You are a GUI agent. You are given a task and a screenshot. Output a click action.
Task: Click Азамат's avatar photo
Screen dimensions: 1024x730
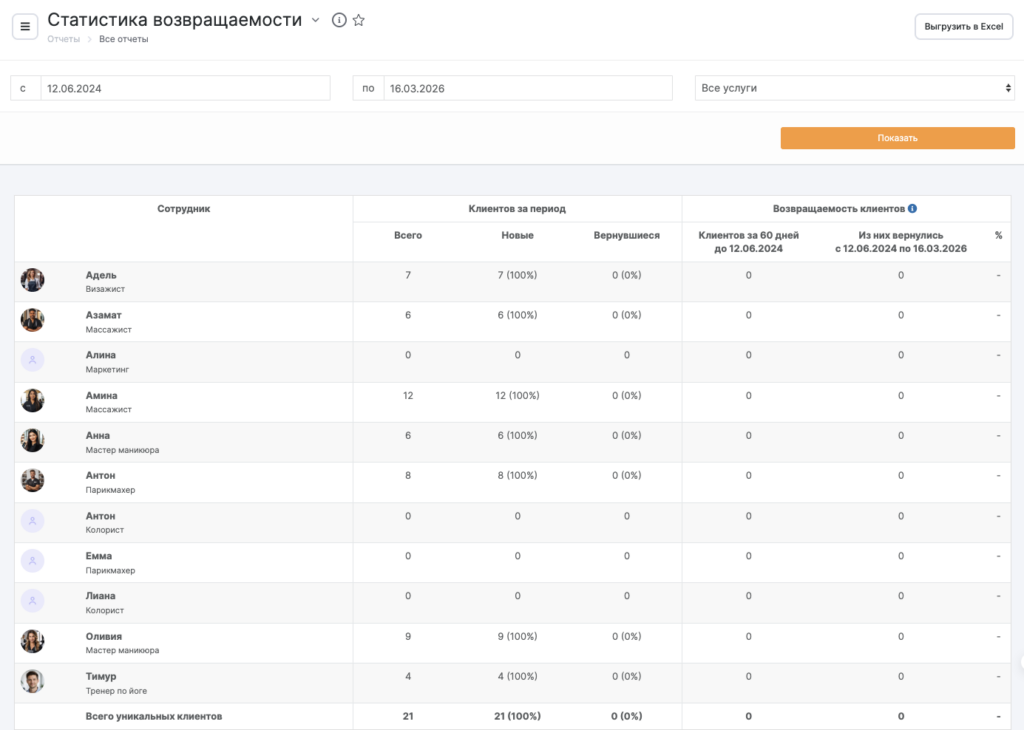[33, 321]
